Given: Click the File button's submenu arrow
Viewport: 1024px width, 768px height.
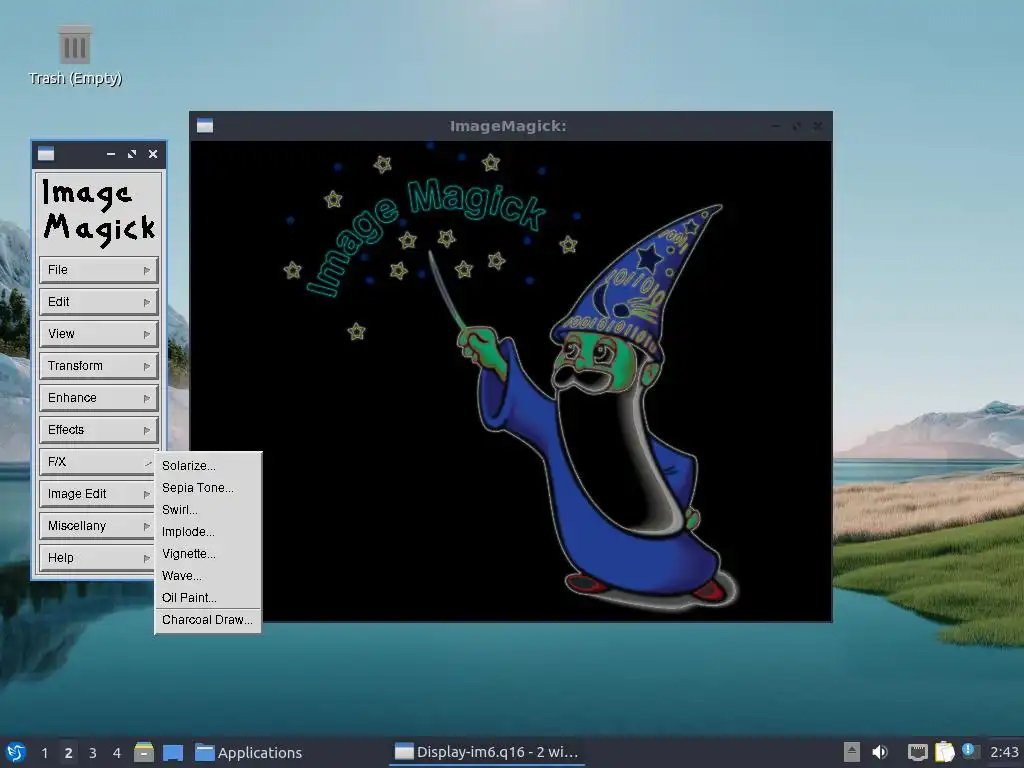Looking at the screenshot, I should pos(147,270).
